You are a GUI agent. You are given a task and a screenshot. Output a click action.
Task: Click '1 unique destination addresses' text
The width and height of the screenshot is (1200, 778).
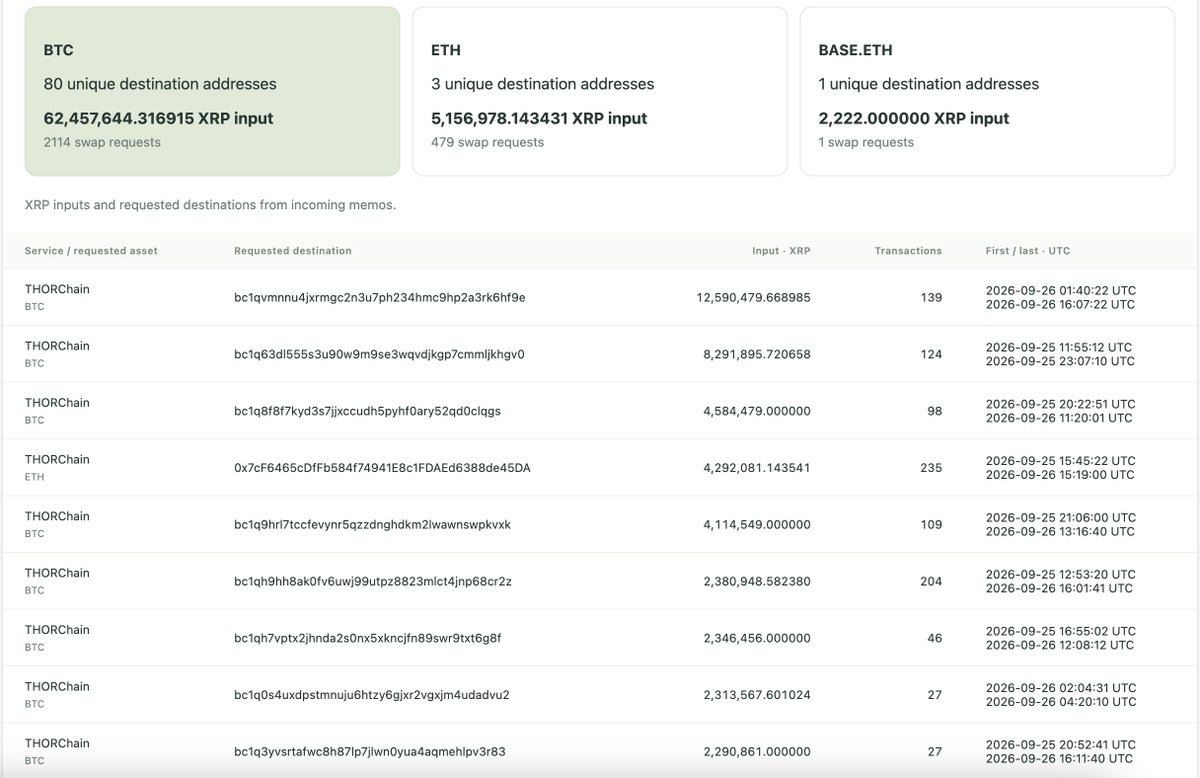pyautogui.click(x=929, y=84)
